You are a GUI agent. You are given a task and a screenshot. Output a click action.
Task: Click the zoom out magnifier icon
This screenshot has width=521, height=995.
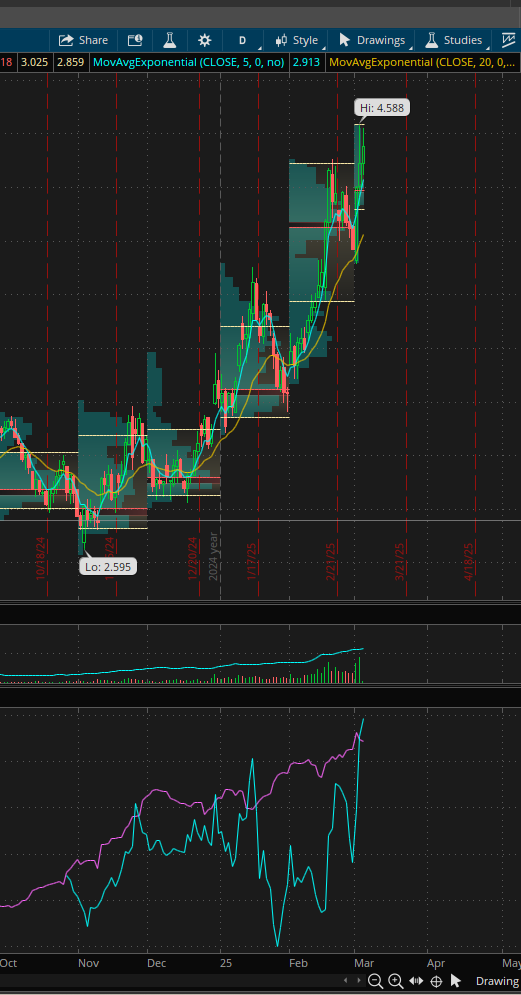point(375,981)
